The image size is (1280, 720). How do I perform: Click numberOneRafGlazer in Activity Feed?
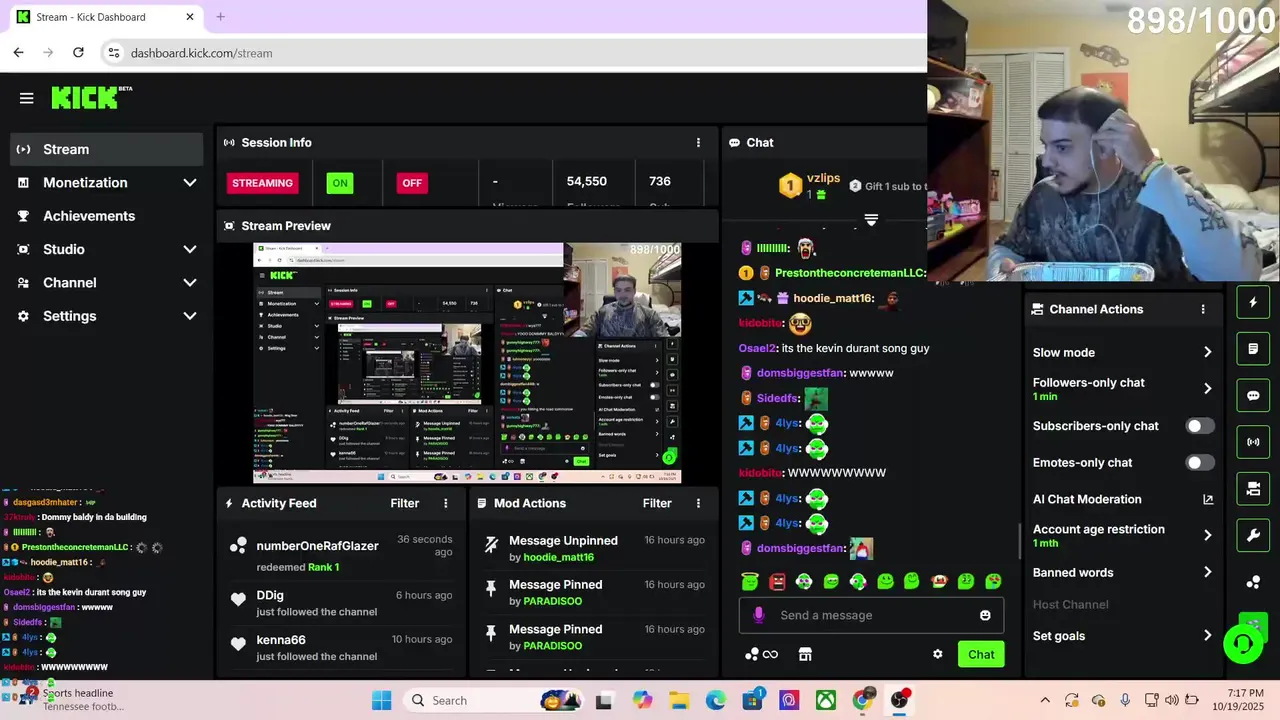pos(317,546)
